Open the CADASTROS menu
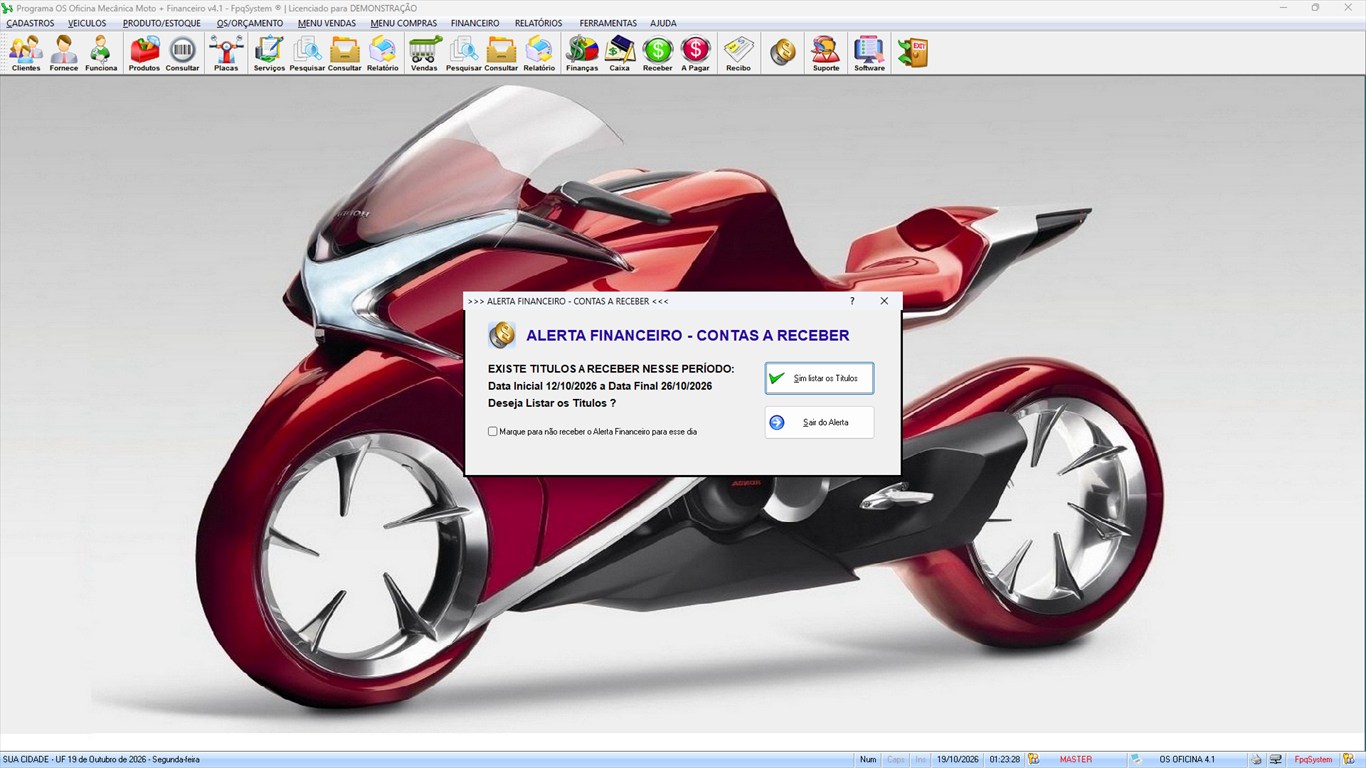 30,23
